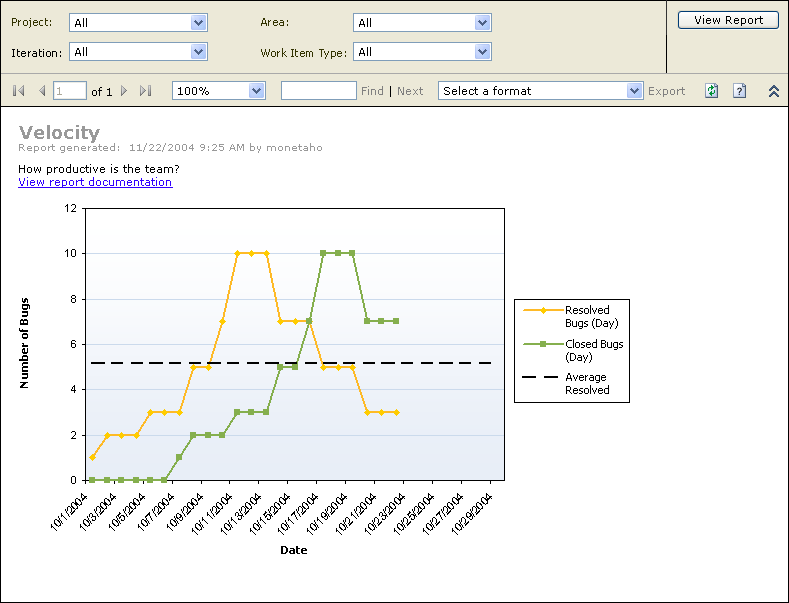Click the Export link
The width and height of the screenshot is (789, 603).
666,91
